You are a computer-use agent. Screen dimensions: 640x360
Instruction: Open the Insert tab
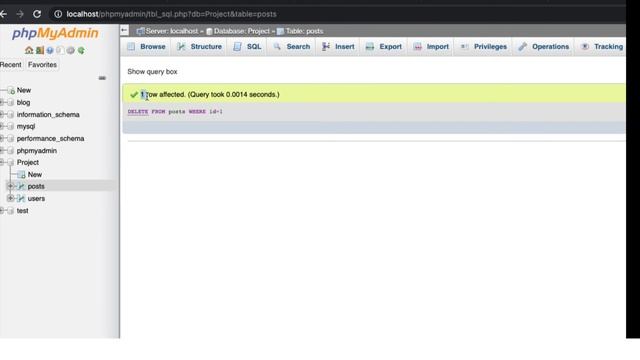coord(338,47)
